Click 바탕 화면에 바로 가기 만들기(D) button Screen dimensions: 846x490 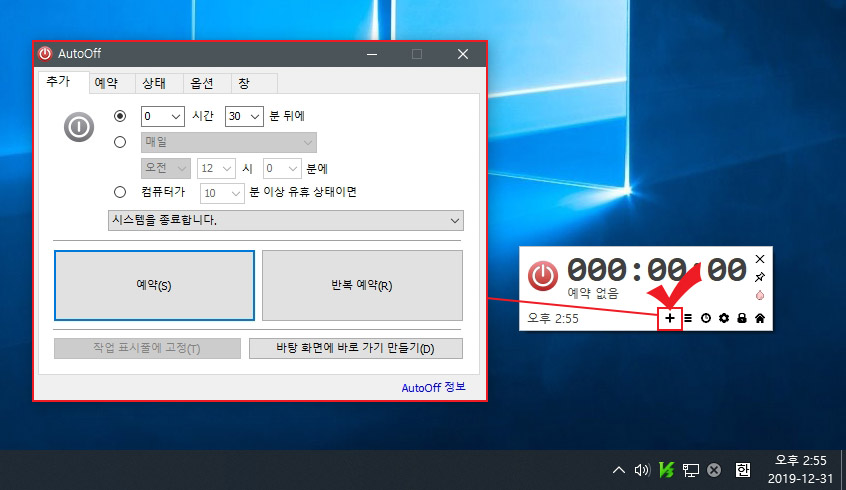356,348
